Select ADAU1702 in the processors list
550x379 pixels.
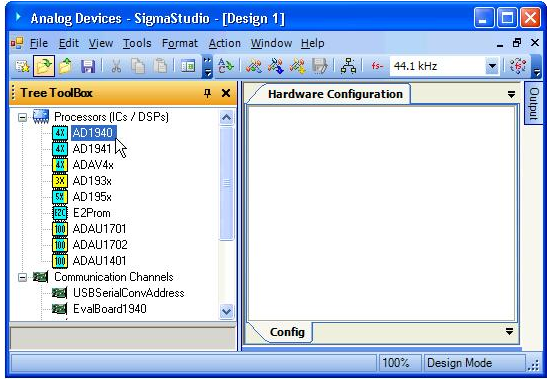[100, 245]
